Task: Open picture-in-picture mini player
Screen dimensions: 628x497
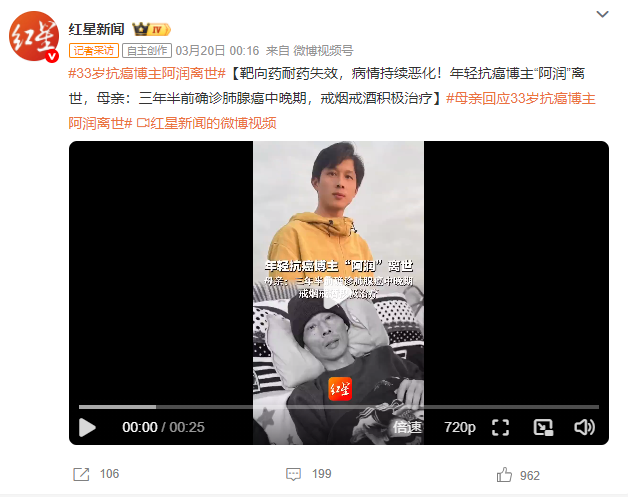Action: [x=543, y=427]
